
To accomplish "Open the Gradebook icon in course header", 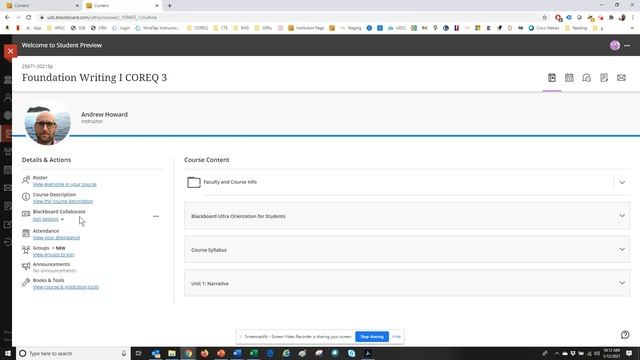I will pos(604,78).
